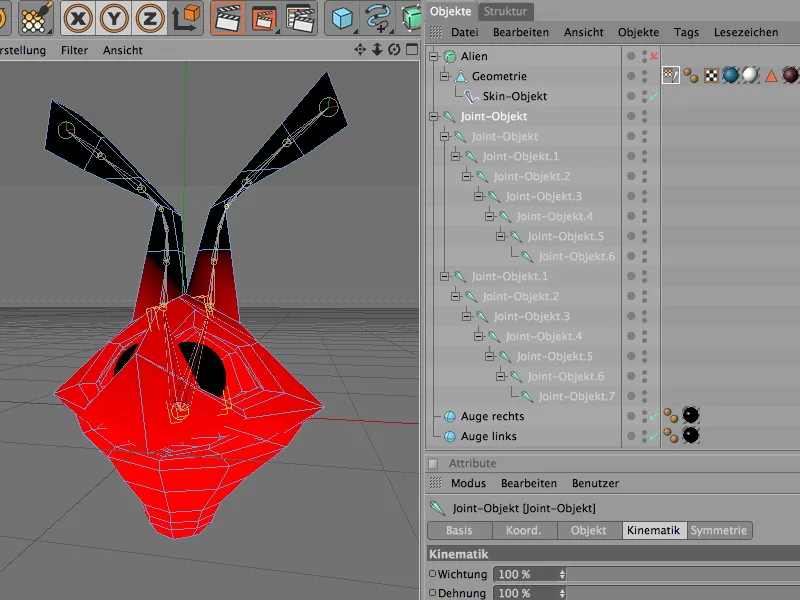This screenshot has height=600, width=800.
Task: Collapse the Geometrie hierarchy
Action: (445, 76)
